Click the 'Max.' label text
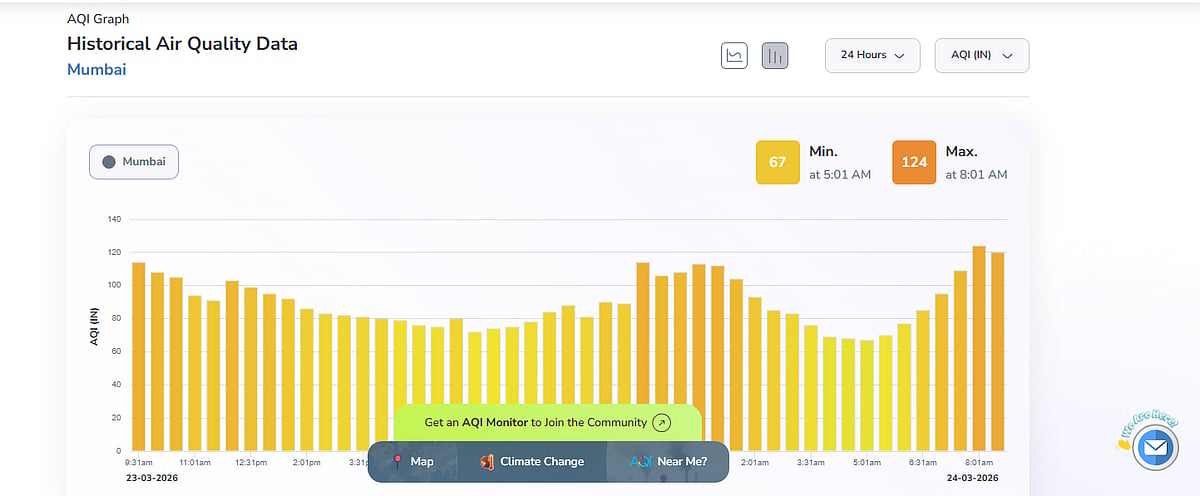Viewport: 1200px width, 496px height. [961, 152]
